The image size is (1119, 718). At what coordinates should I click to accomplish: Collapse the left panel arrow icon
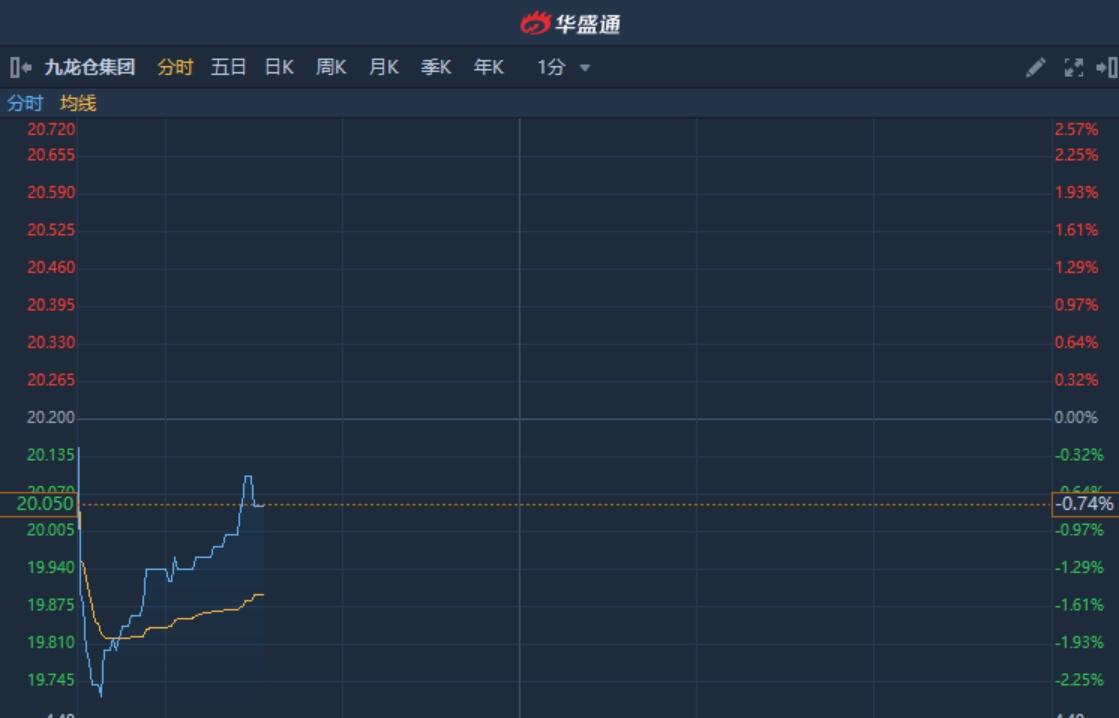point(21,68)
